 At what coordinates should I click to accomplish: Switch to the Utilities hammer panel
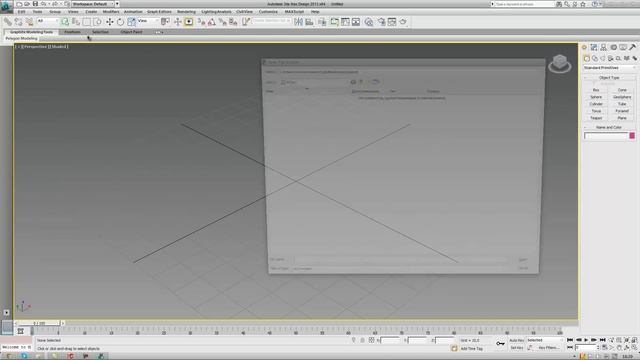tap(633, 47)
